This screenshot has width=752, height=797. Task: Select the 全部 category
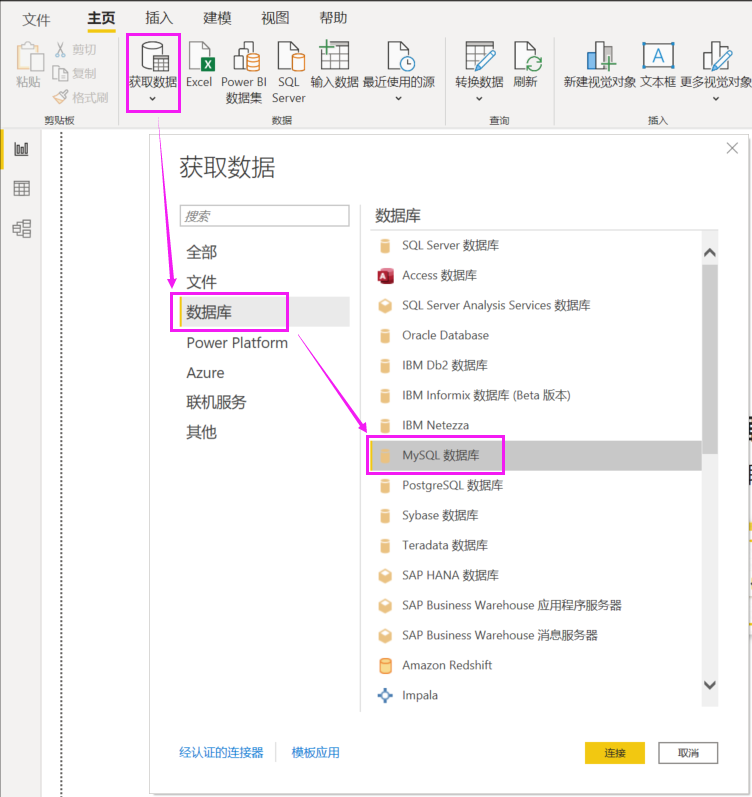201,252
